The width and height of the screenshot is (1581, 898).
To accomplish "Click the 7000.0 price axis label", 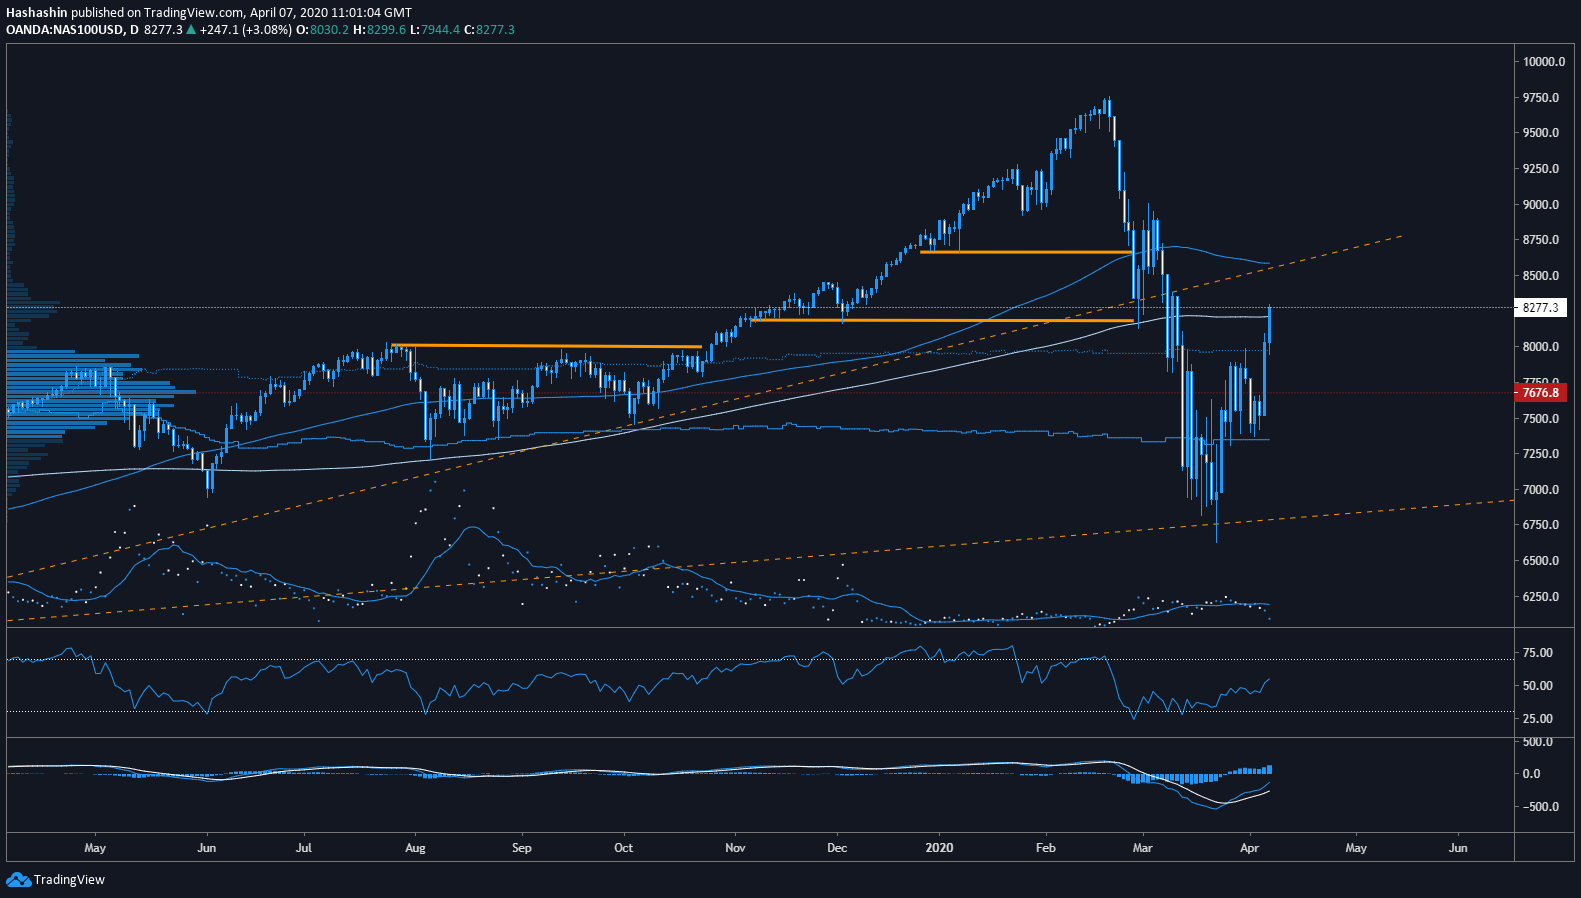I will (1541, 490).
